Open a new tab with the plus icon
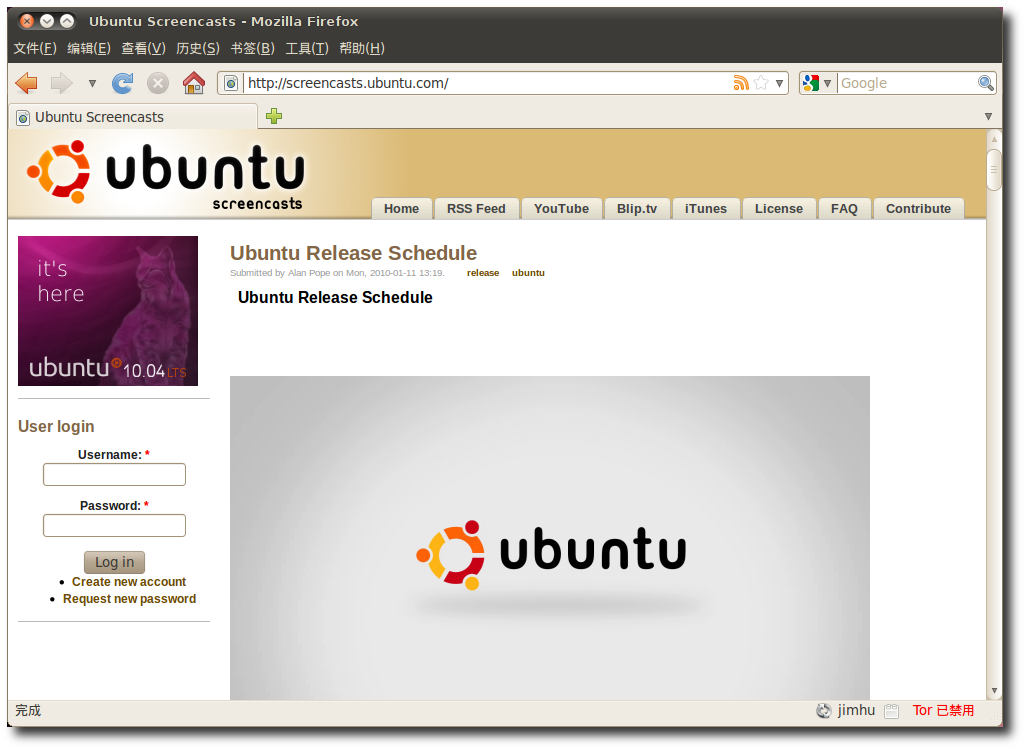The image size is (1026, 750). (274, 116)
